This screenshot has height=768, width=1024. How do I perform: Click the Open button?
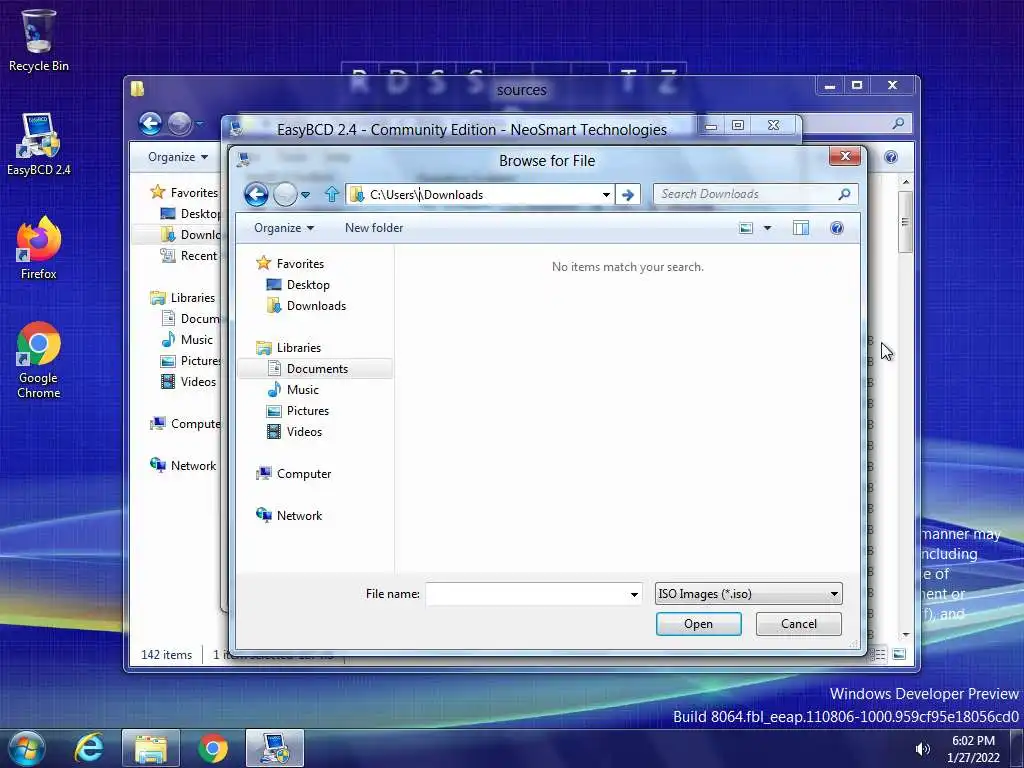point(698,624)
